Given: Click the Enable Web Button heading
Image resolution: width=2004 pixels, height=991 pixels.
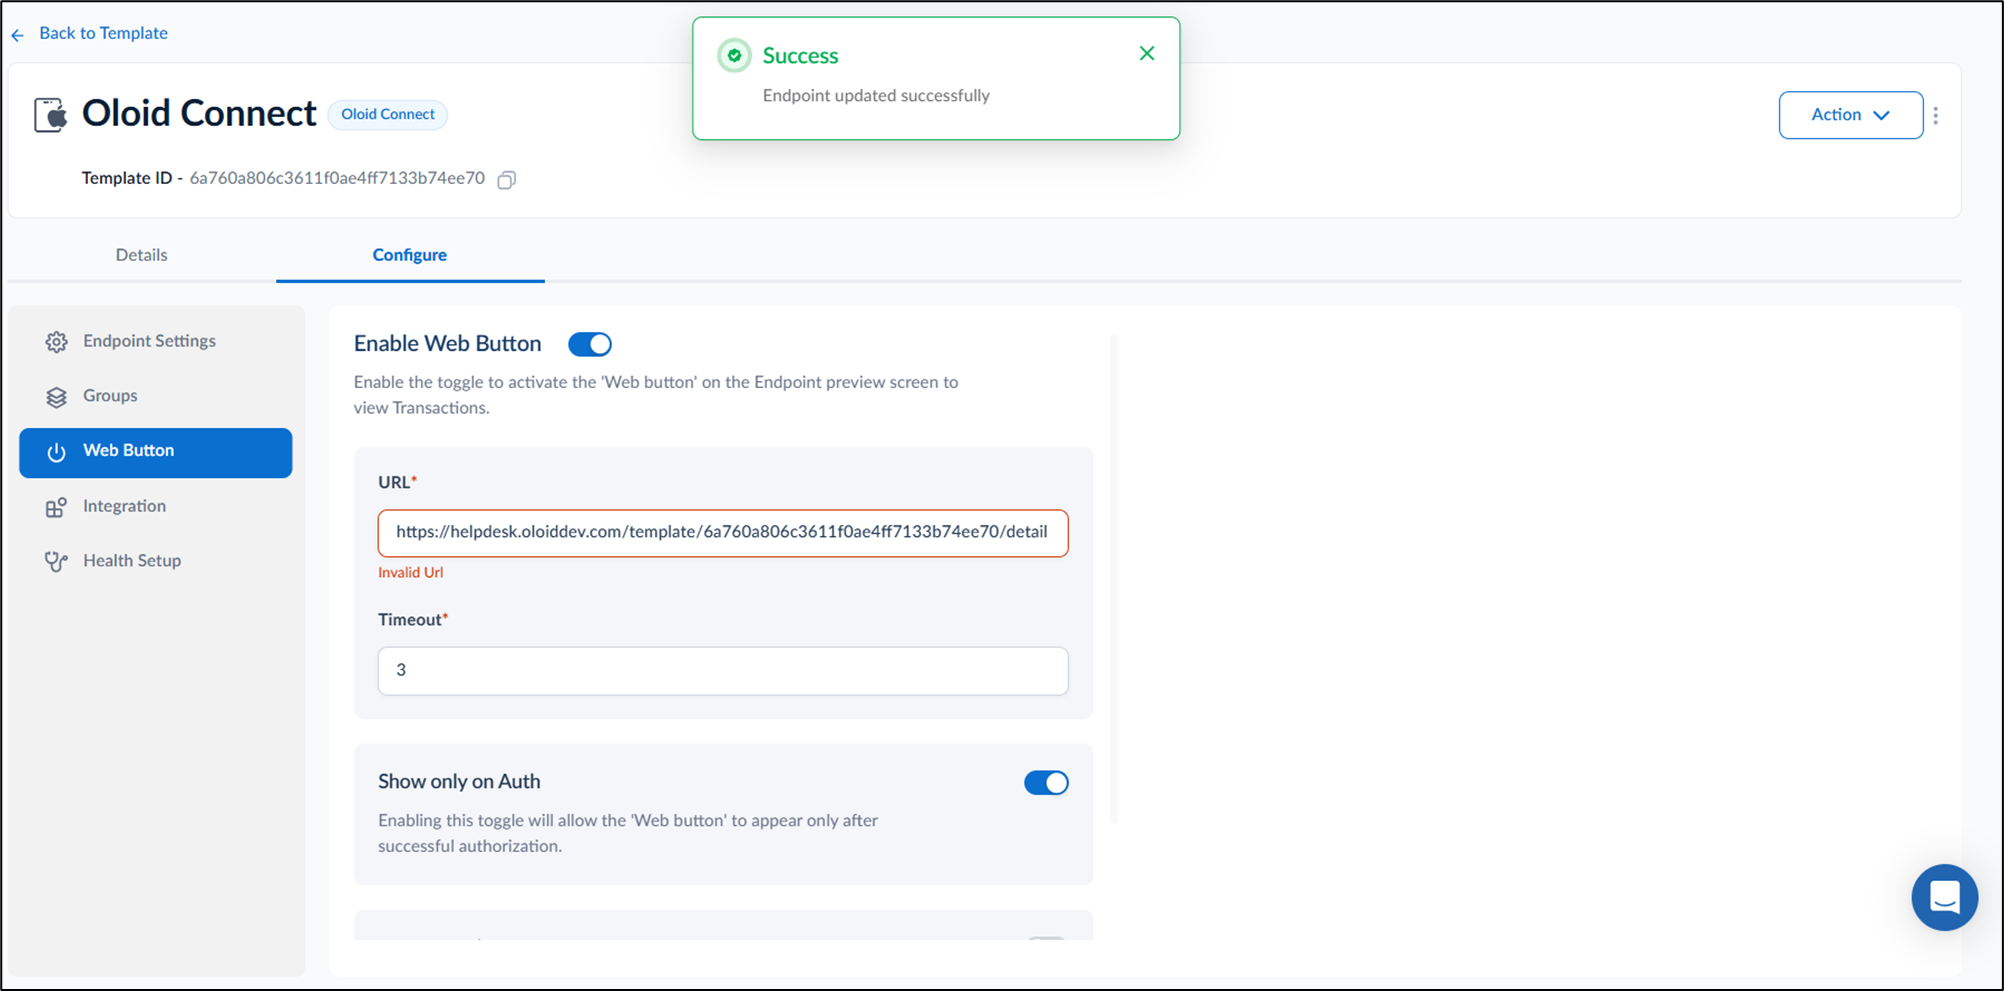Looking at the screenshot, I should (447, 344).
